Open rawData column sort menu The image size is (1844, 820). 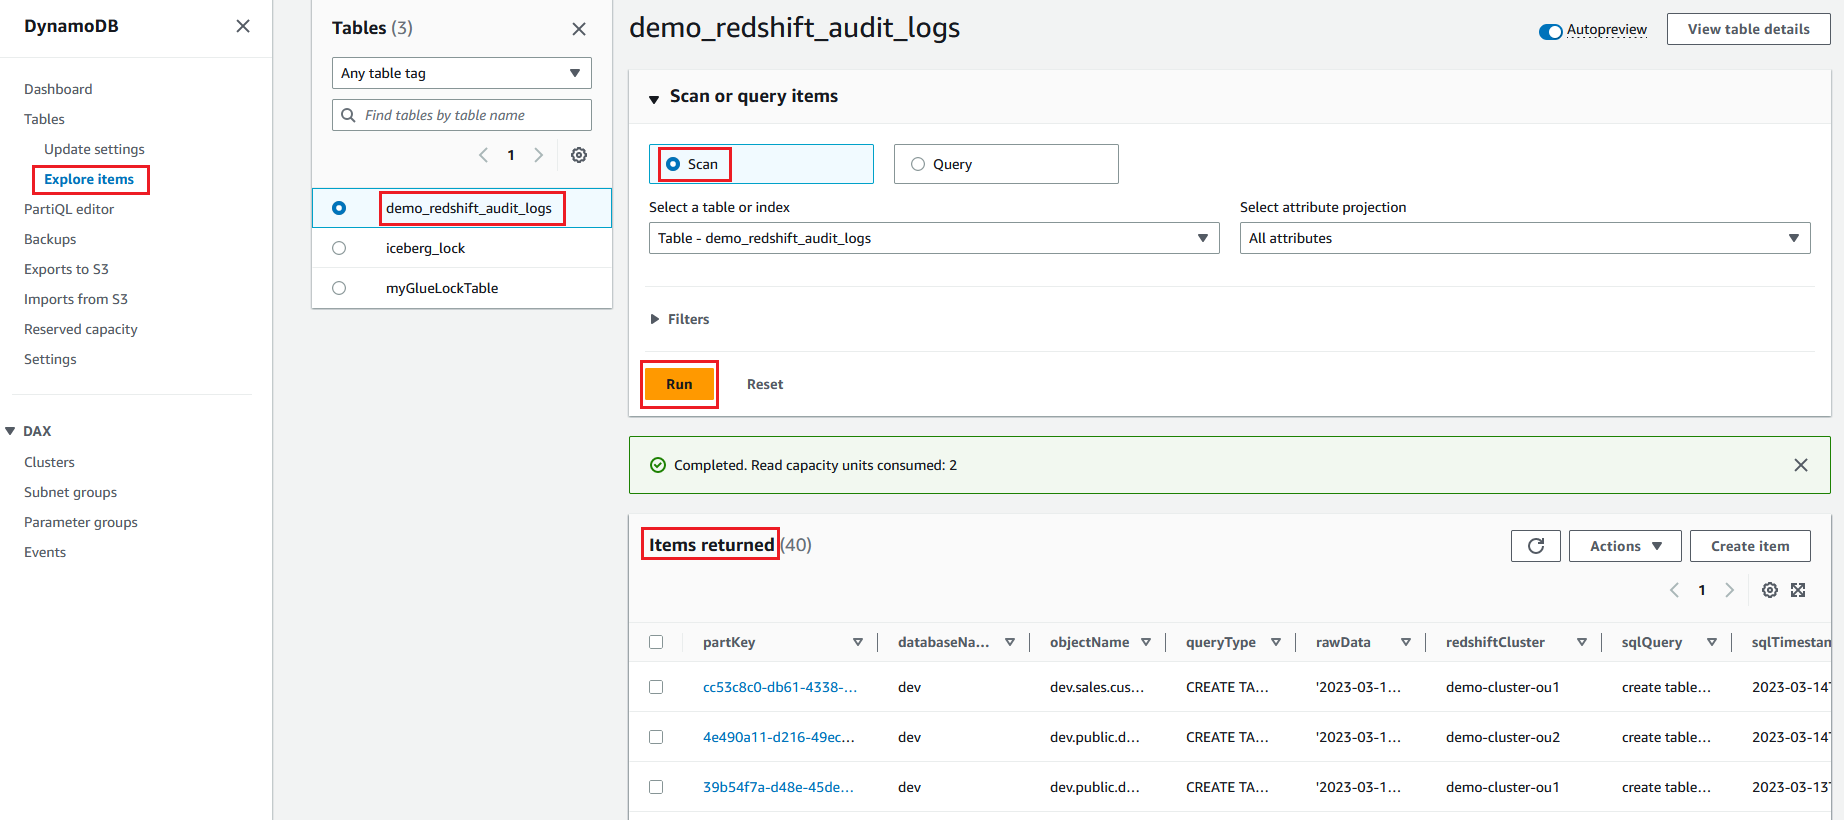[x=1406, y=642]
